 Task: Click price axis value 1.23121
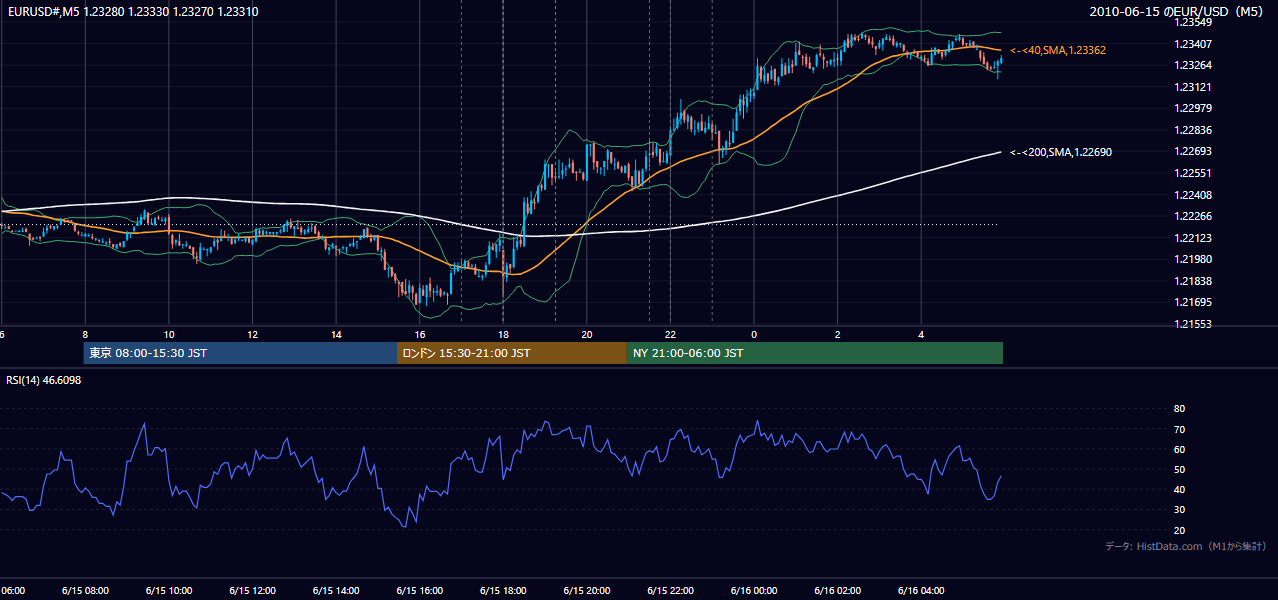click(x=1193, y=87)
